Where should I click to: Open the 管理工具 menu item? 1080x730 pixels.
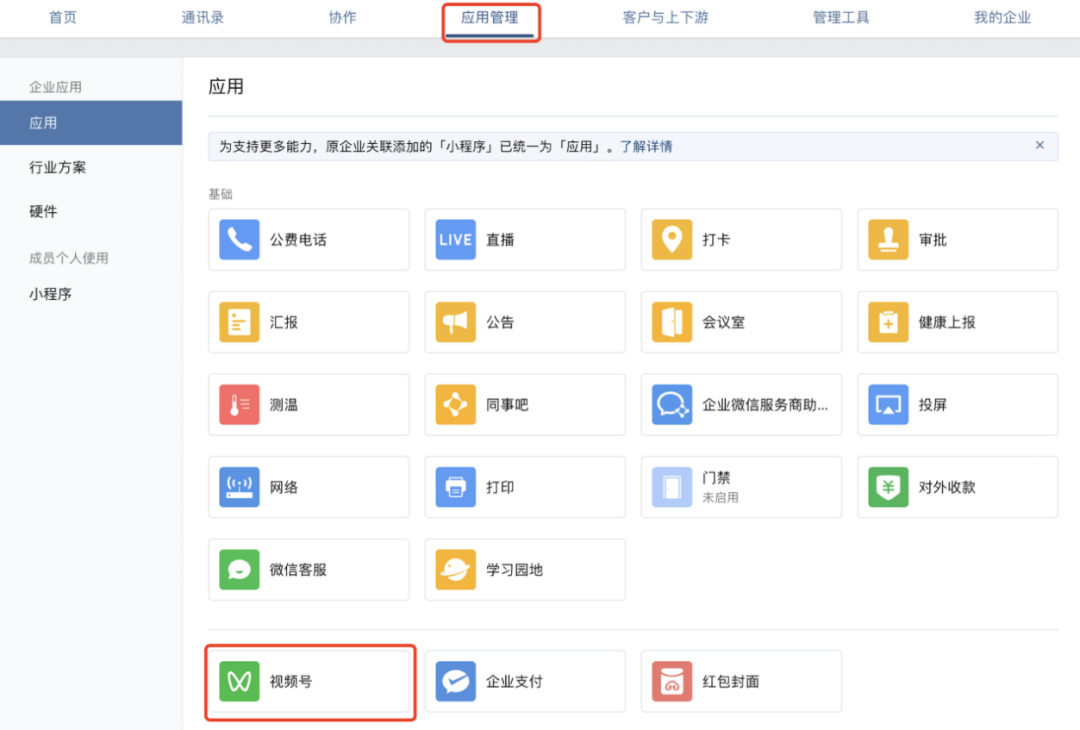[840, 17]
